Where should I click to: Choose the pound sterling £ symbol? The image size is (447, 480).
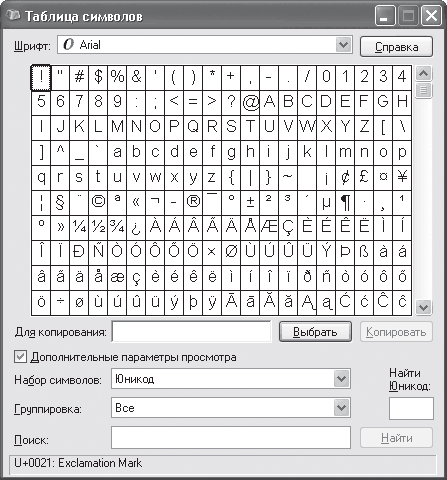coord(364,178)
